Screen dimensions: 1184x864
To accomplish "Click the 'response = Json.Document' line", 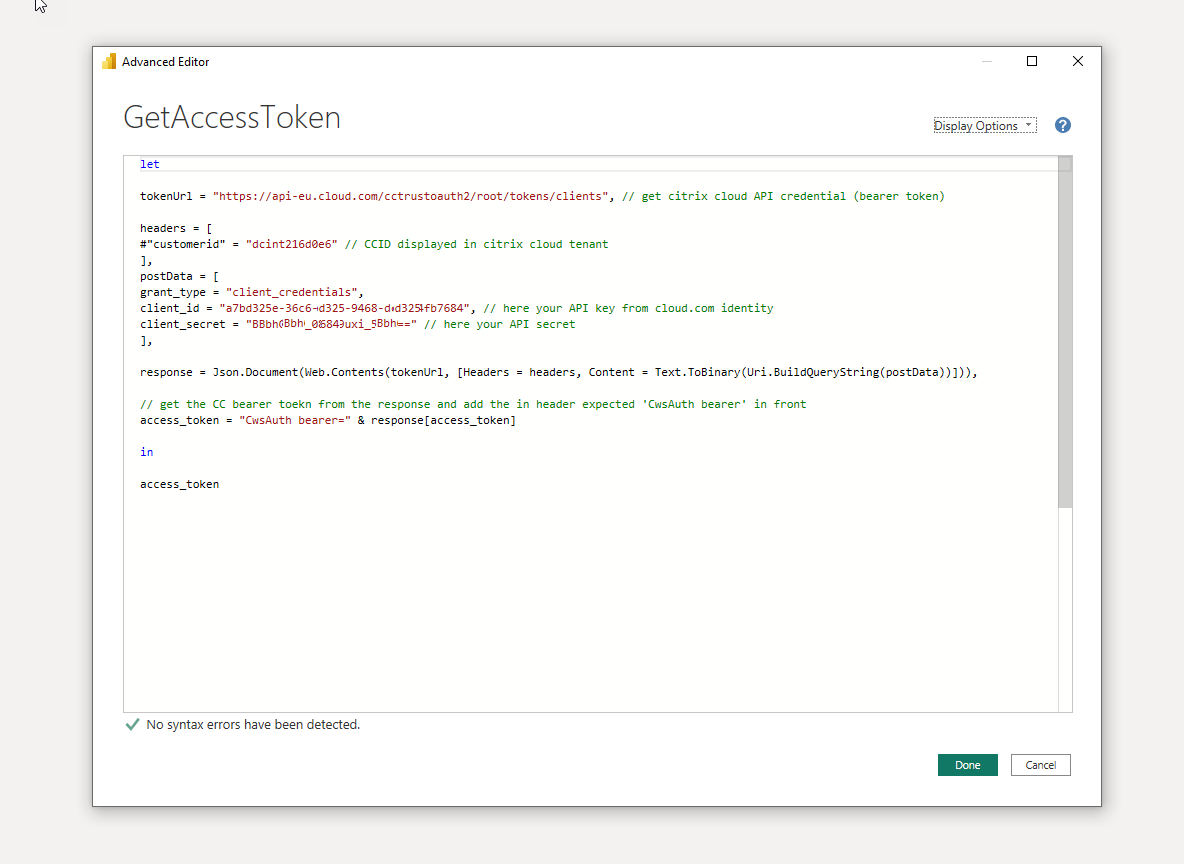I will click(558, 372).
